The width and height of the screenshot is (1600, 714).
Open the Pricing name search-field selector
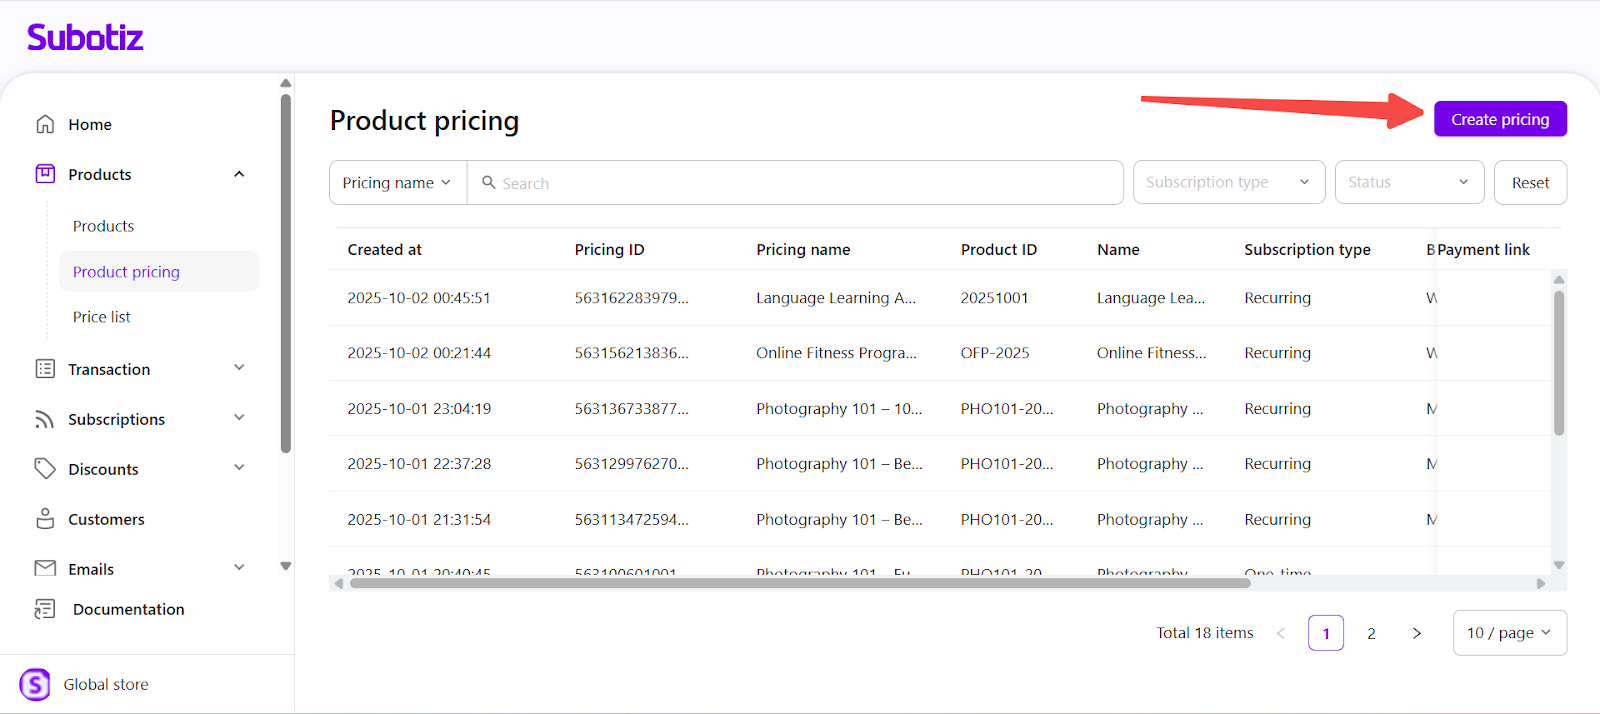coord(397,183)
